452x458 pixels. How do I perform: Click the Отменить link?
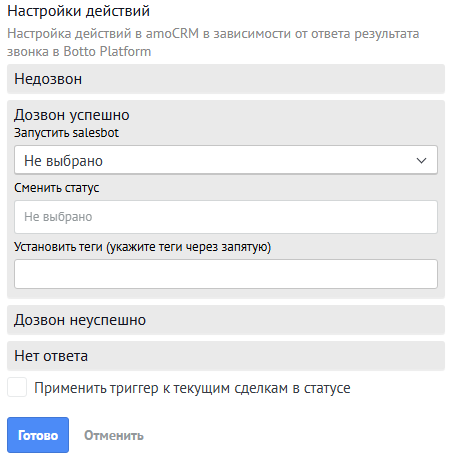114,435
